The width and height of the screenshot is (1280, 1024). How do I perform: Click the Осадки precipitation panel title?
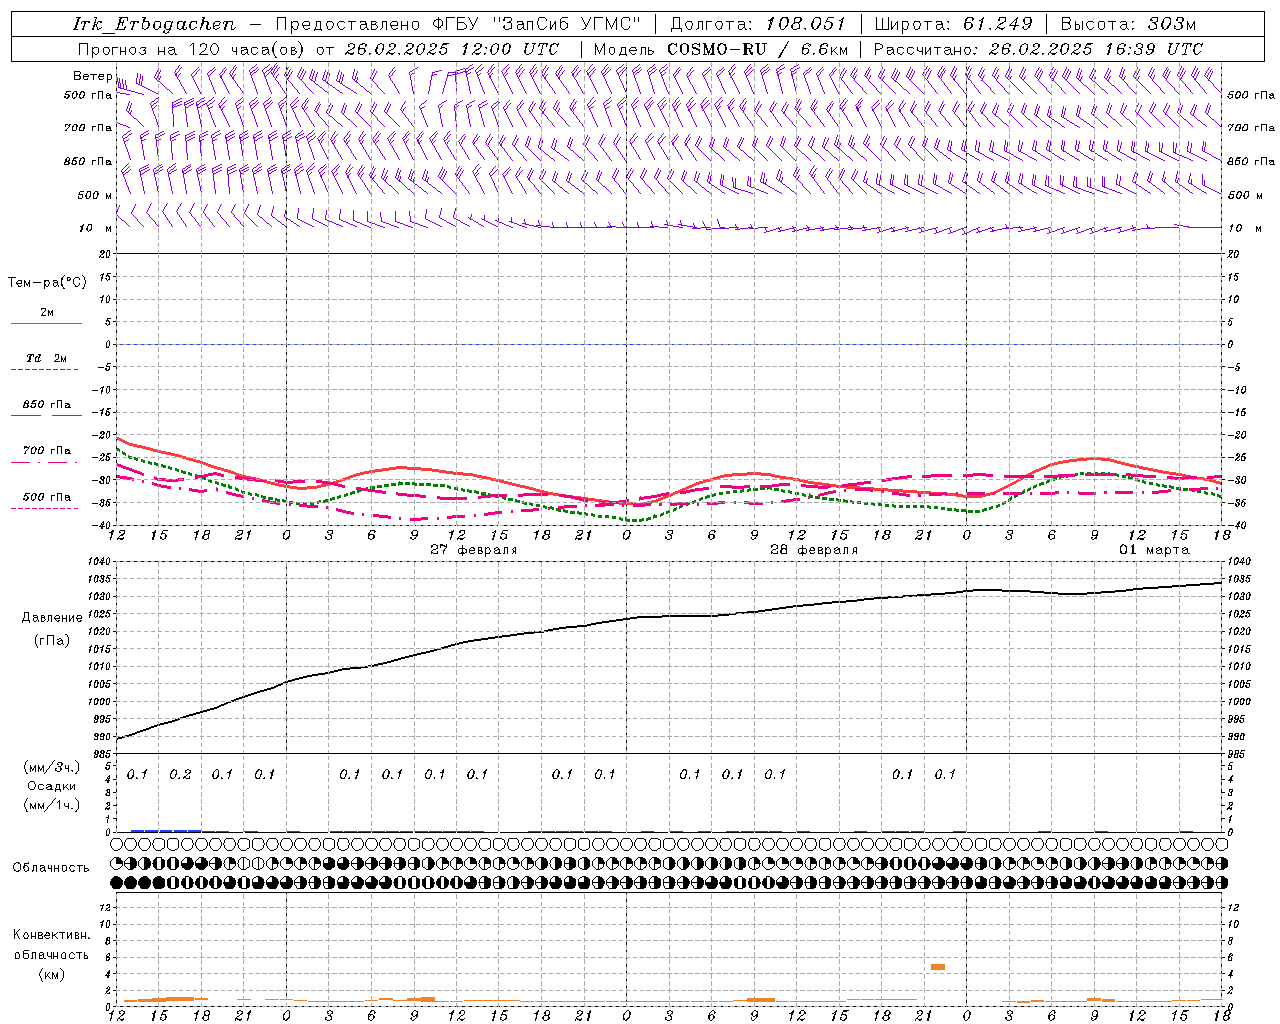(x=53, y=786)
